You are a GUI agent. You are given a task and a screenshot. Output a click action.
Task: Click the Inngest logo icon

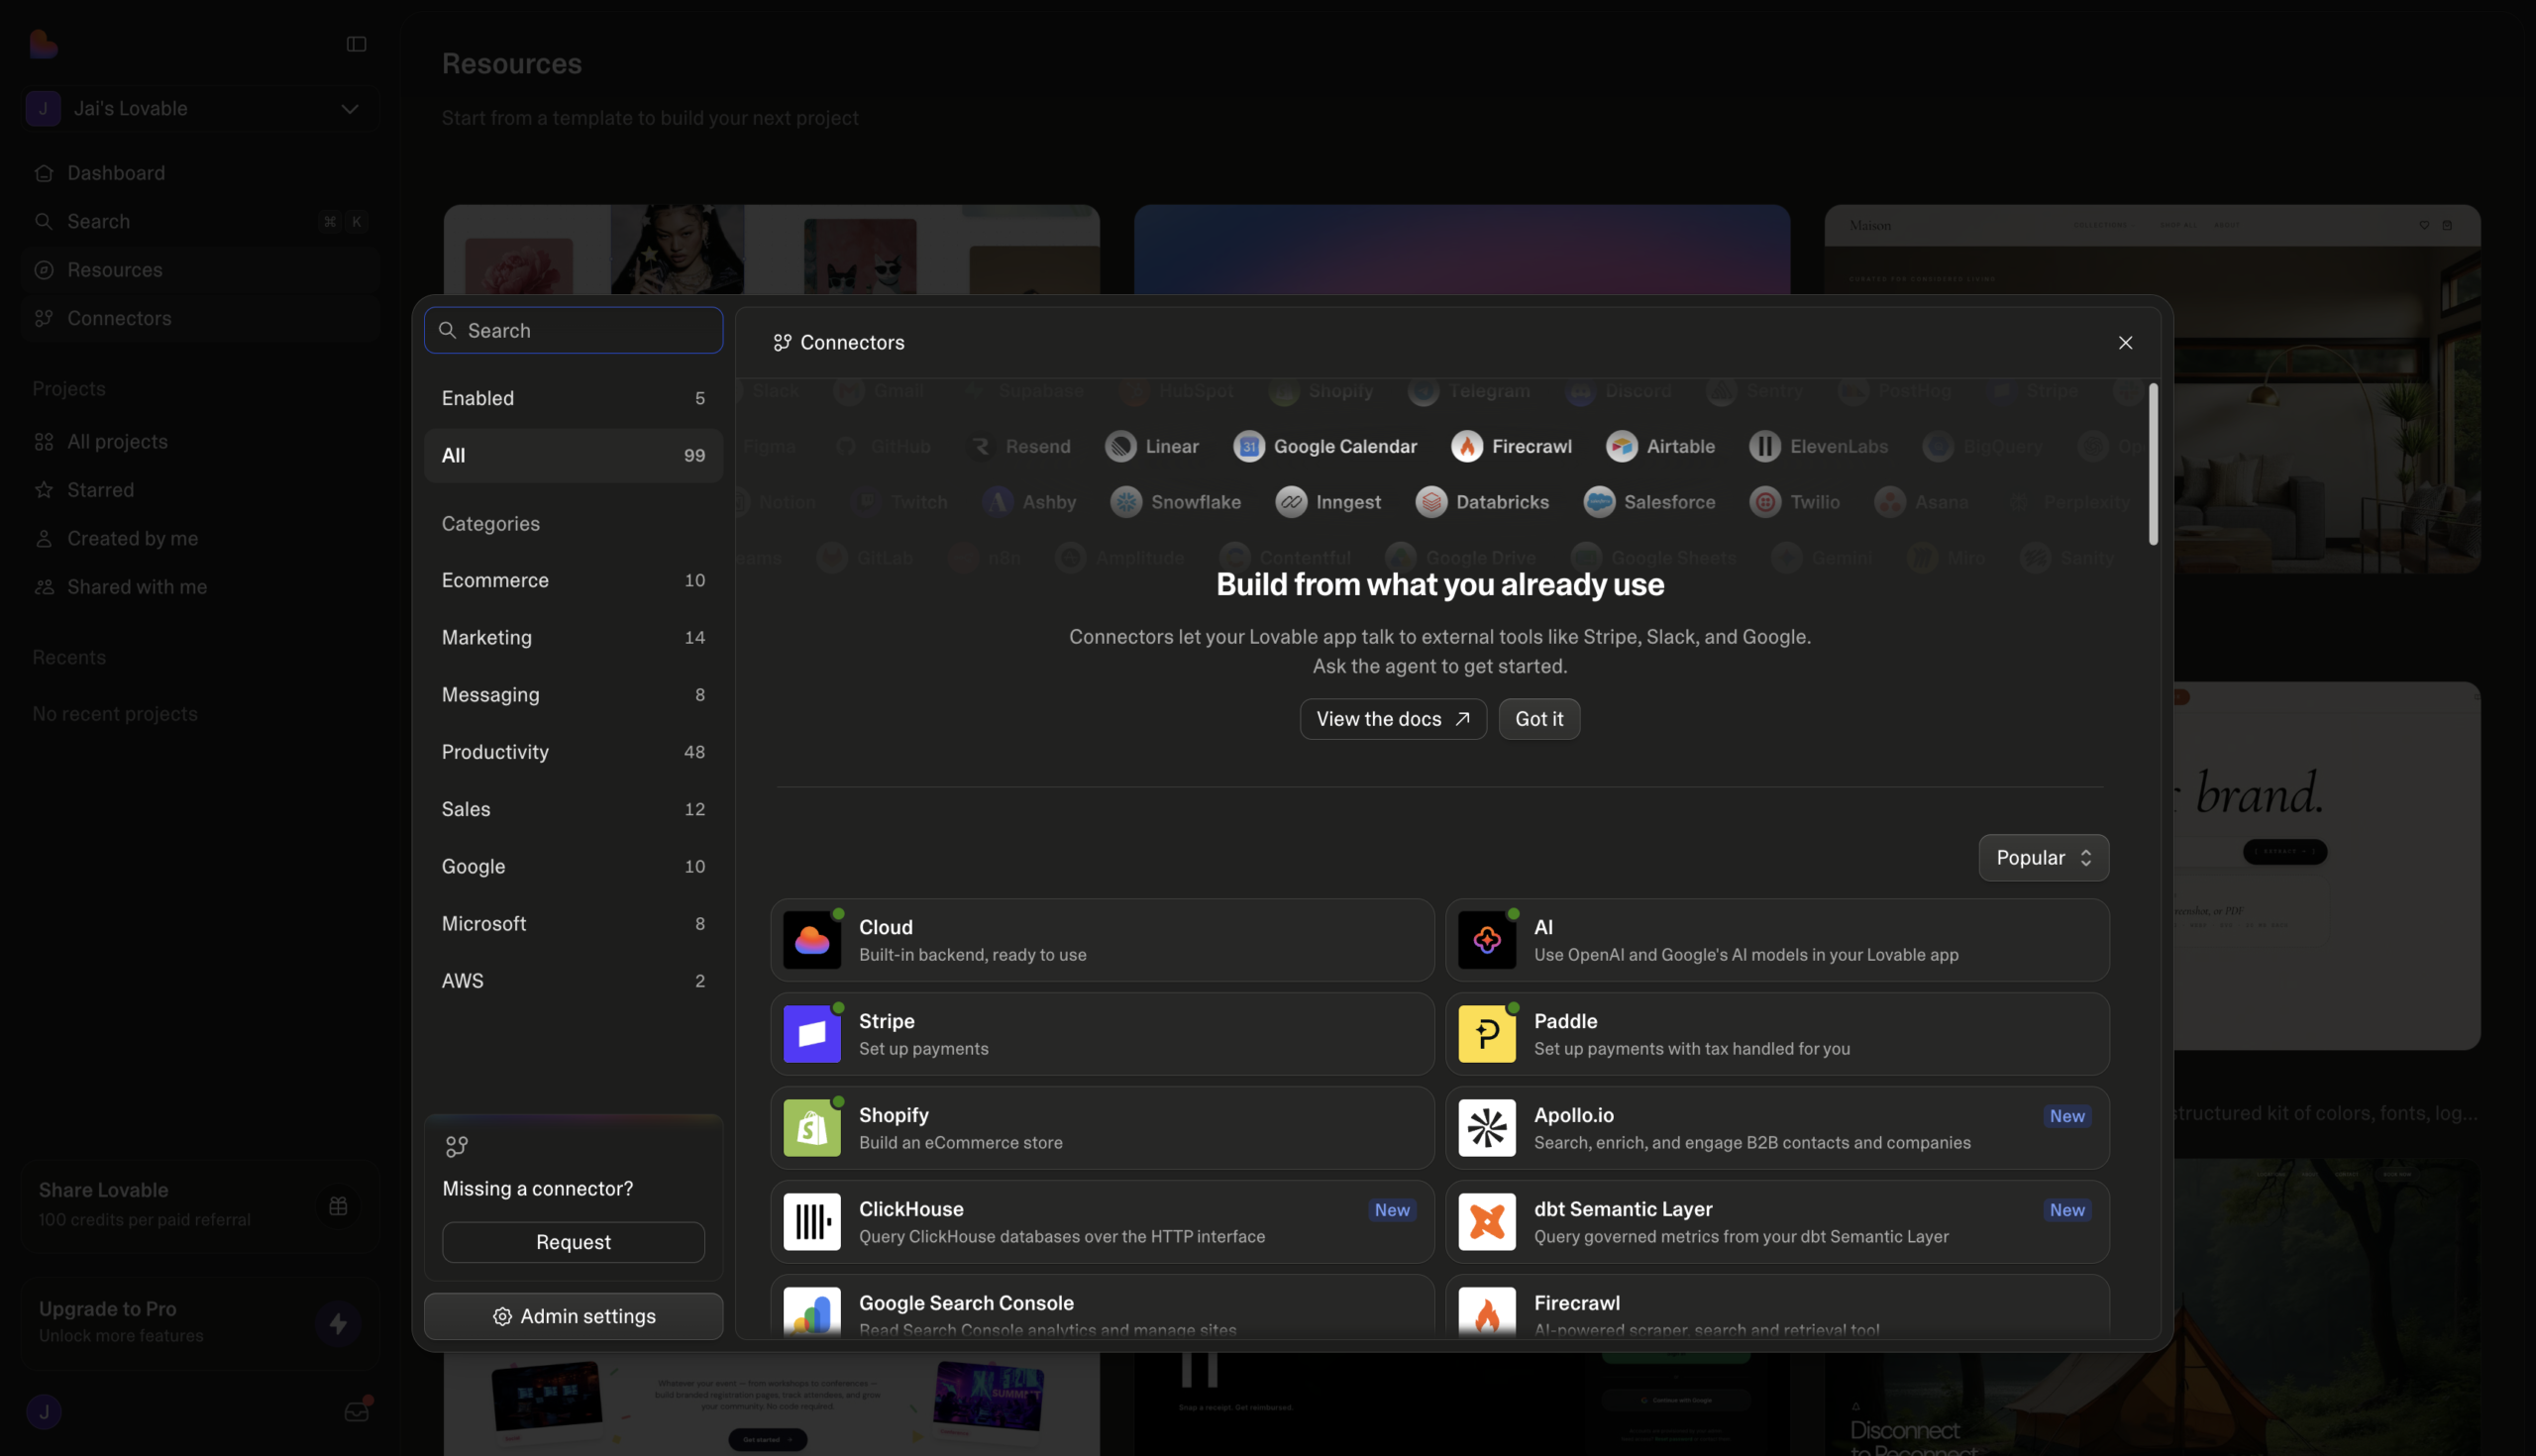pyautogui.click(x=1290, y=502)
